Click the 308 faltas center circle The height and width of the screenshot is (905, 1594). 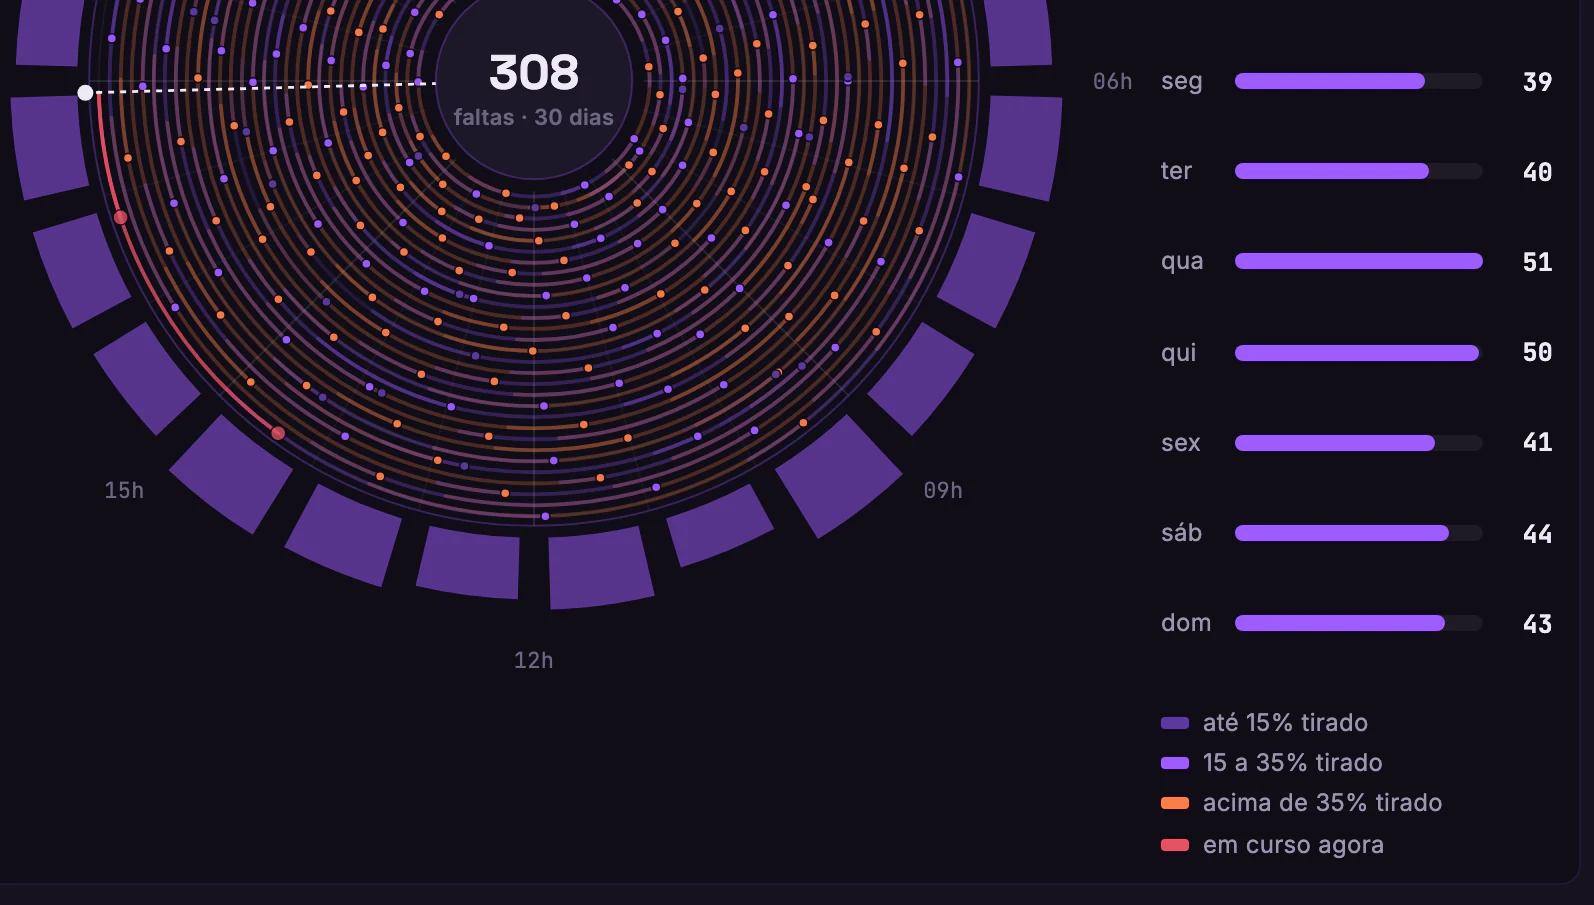coord(534,82)
